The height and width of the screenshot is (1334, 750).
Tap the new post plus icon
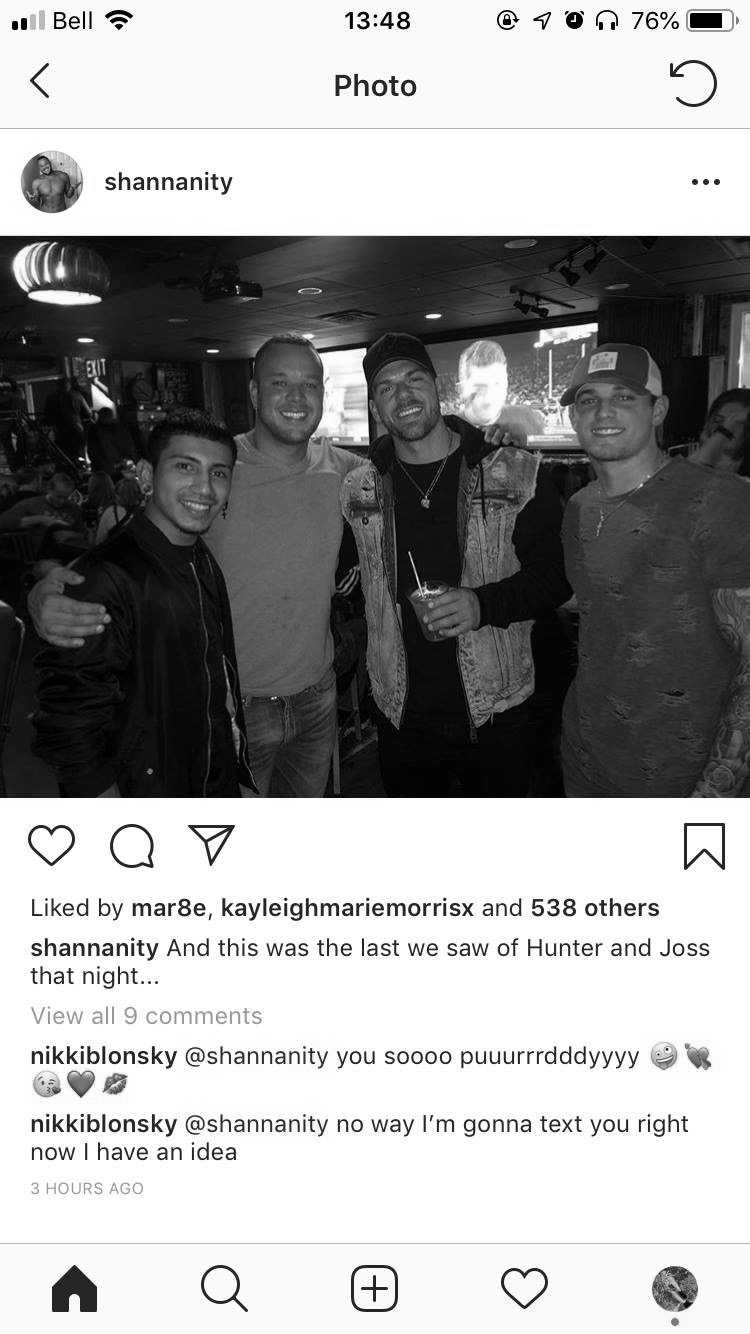click(x=374, y=1288)
